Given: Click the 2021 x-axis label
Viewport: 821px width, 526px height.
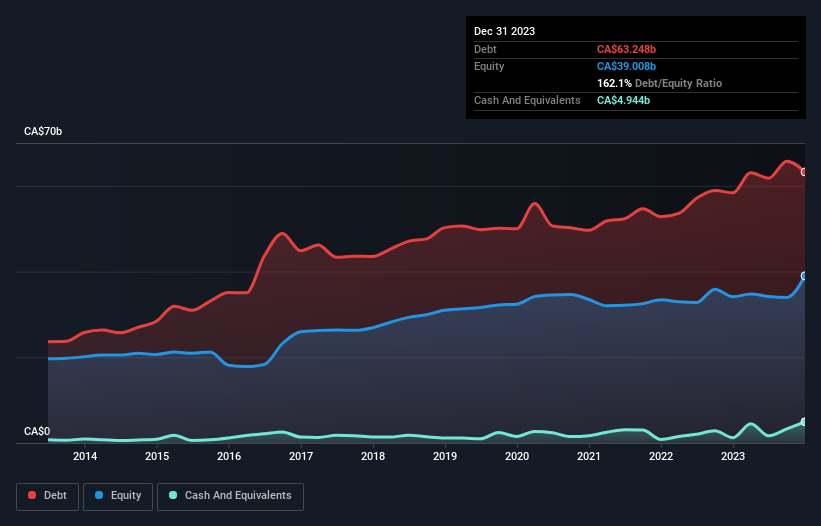Looking at the screenshot, I should (589, 456).
